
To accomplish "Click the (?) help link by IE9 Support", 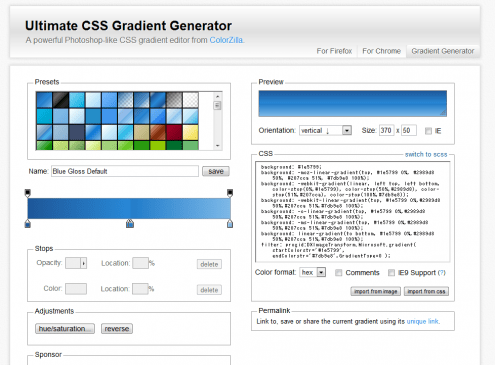I will (441, 273).
